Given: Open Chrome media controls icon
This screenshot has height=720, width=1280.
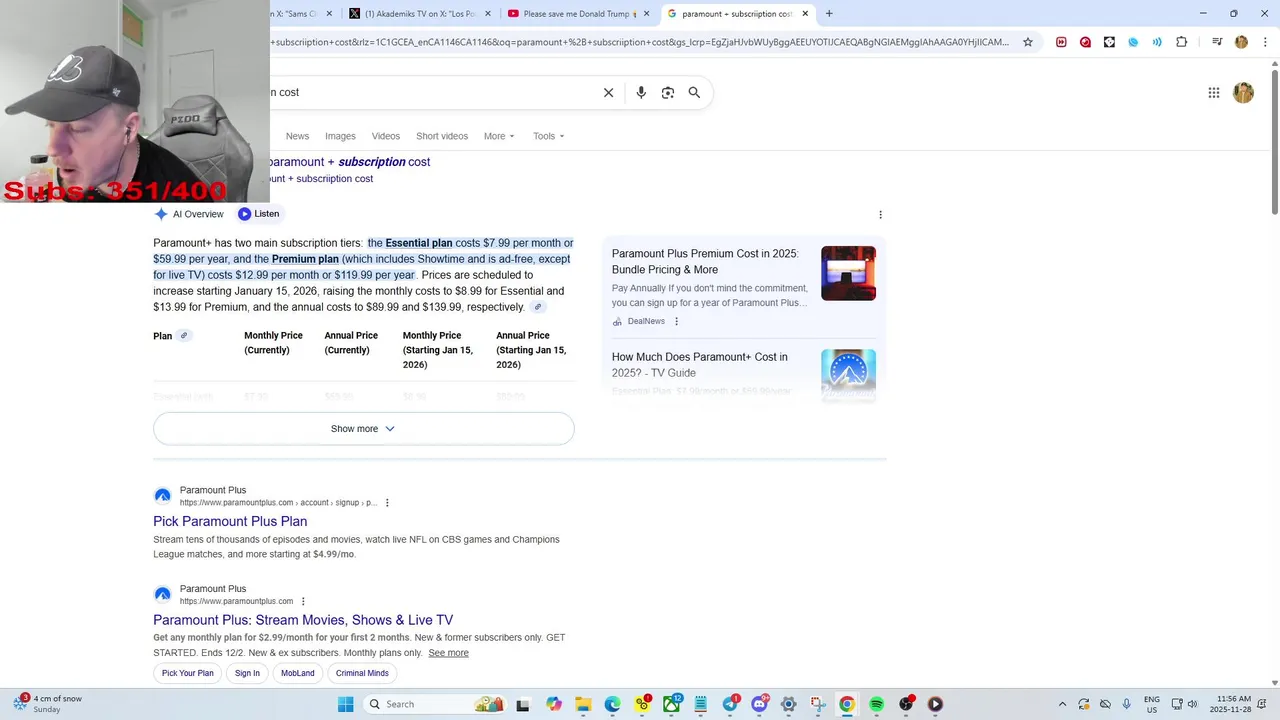Looking at the screenshot, I should click(1217, 42).
